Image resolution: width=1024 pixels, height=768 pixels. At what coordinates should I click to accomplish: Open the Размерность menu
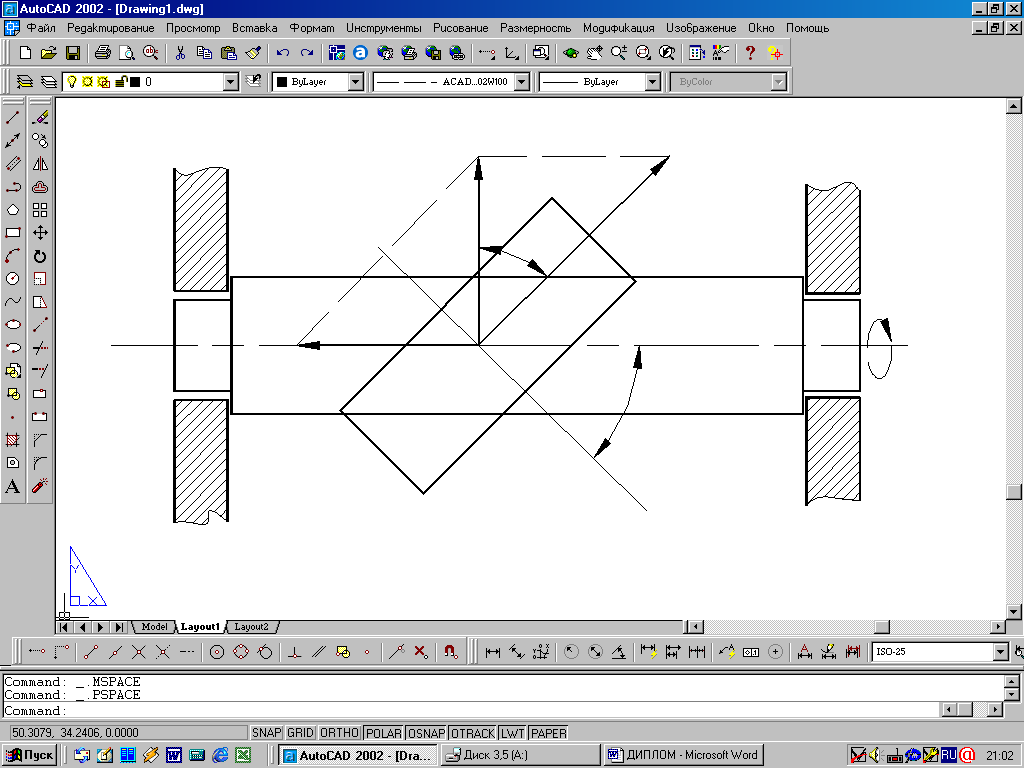point(536,28)
